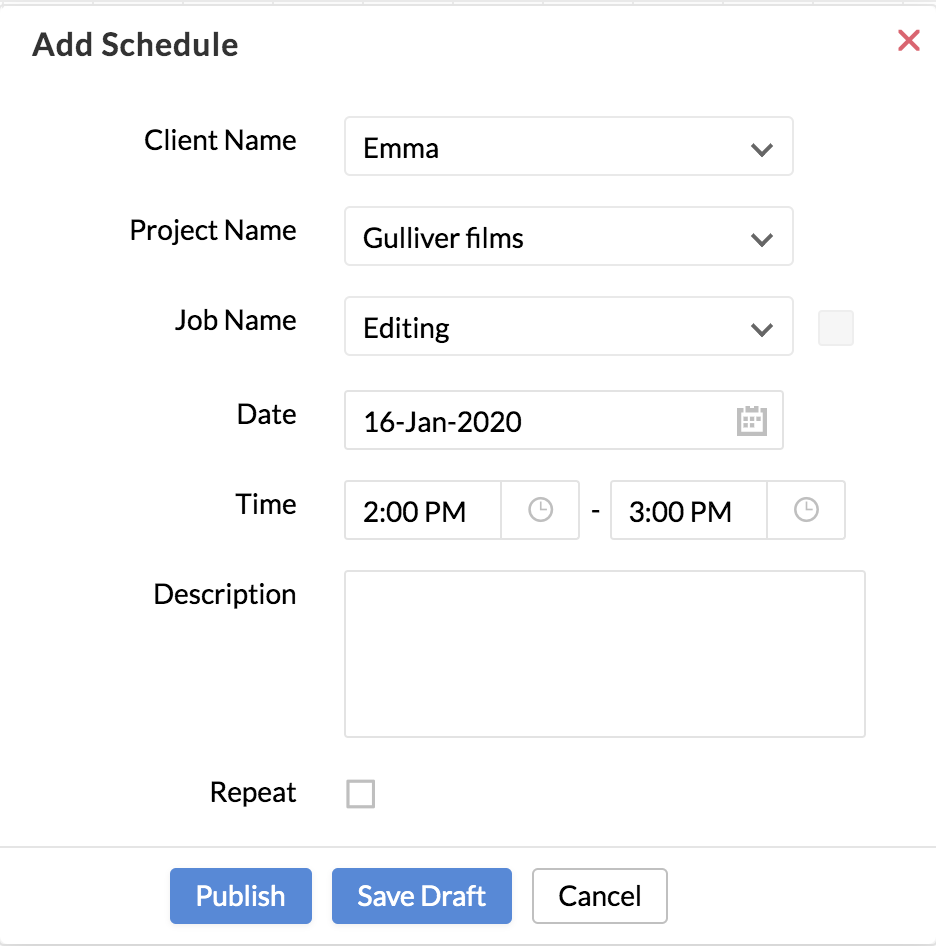Click the Description label text
936x946 pixels.
coord(225,595)
